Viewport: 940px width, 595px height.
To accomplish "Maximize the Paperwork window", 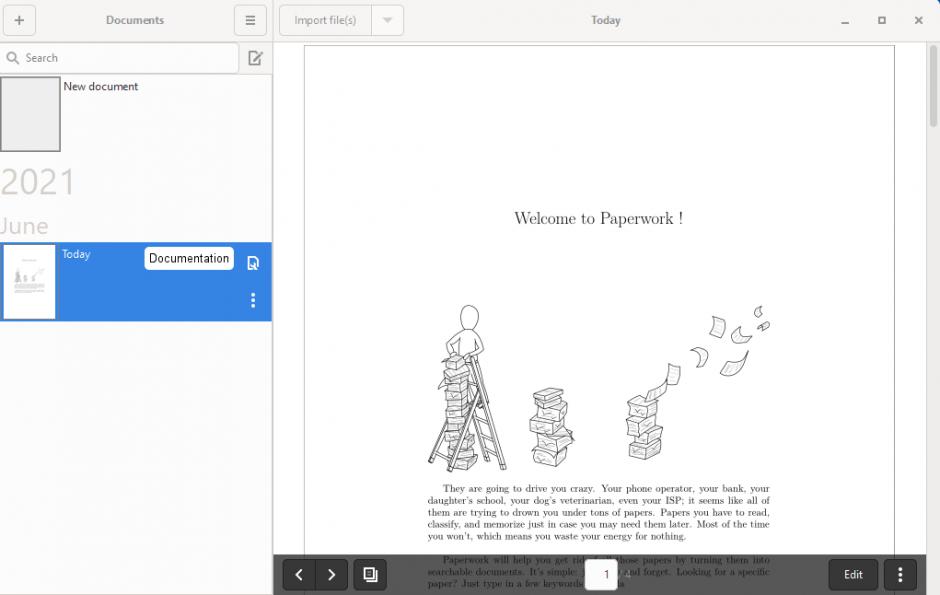I will tap(881, 20).
